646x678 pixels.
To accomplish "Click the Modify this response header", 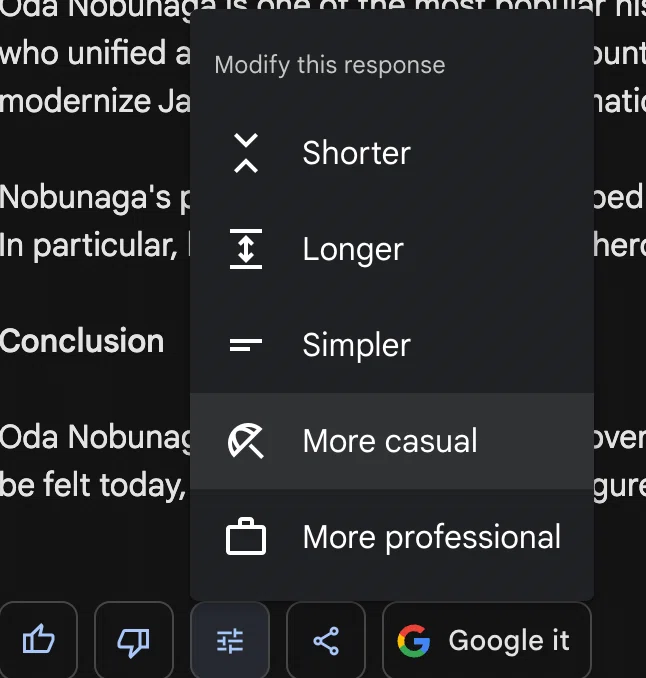I will [x=329, y=65].
